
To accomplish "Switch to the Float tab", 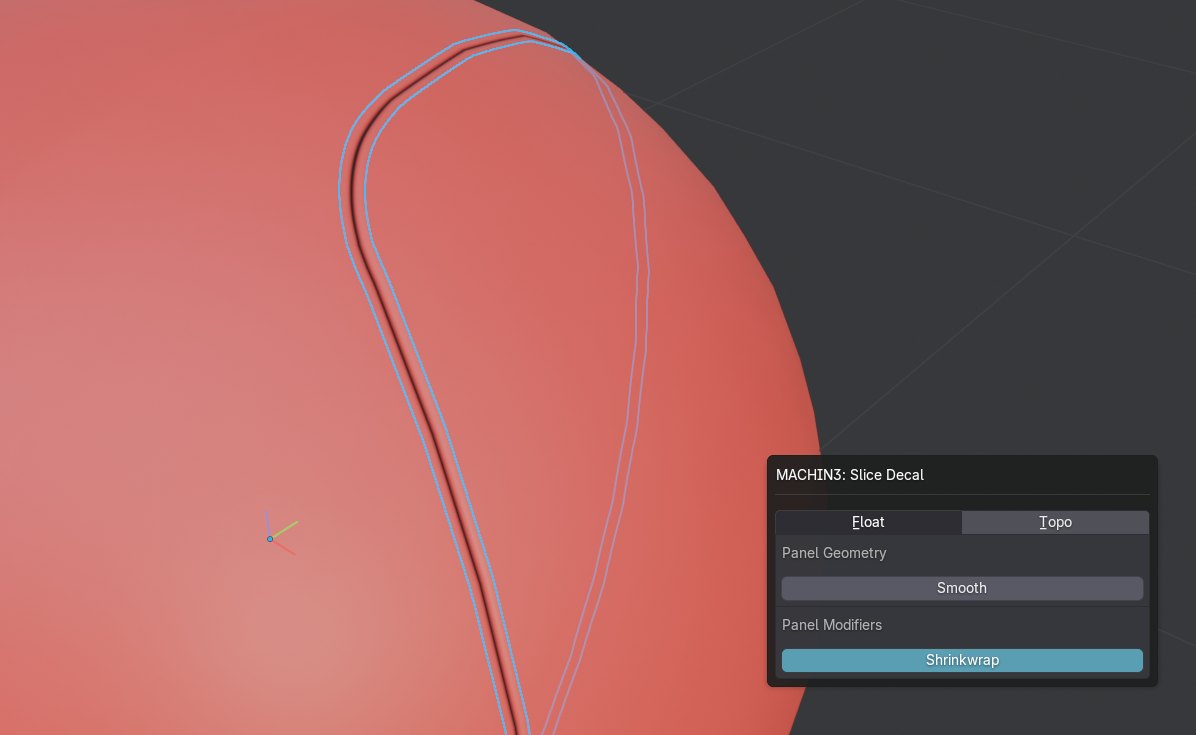I will [868, 522].
